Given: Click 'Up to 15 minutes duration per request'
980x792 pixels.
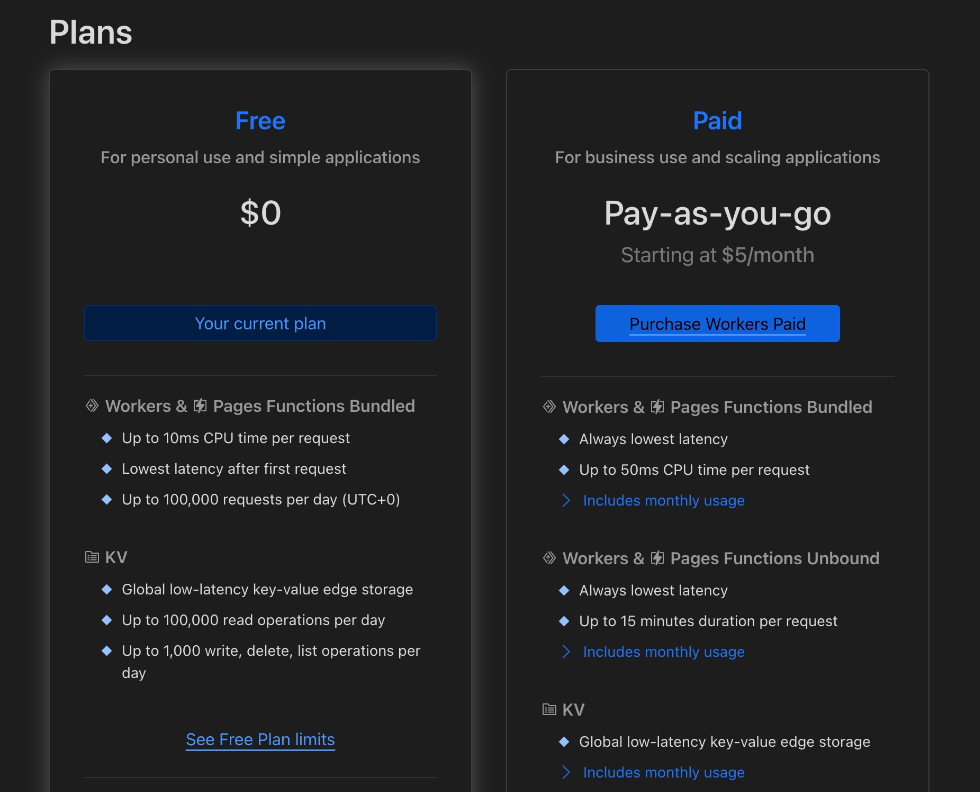Looking at the screenshot, I should pyautogui.click(x=708, y=621).
